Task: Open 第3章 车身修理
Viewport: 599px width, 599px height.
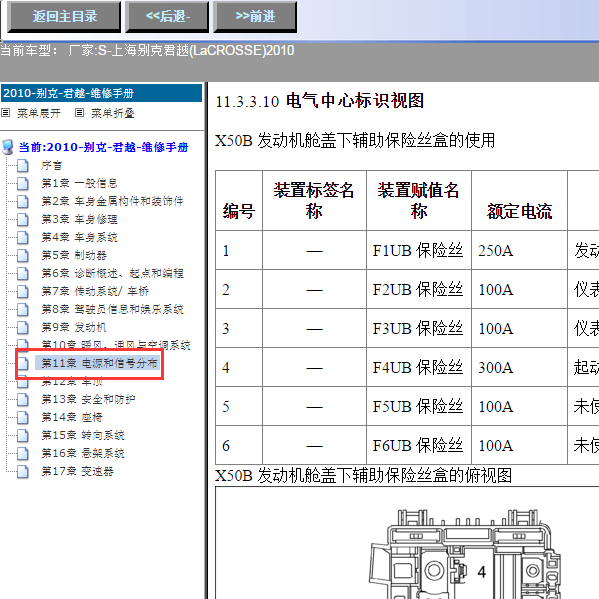Action: point(79,219)
